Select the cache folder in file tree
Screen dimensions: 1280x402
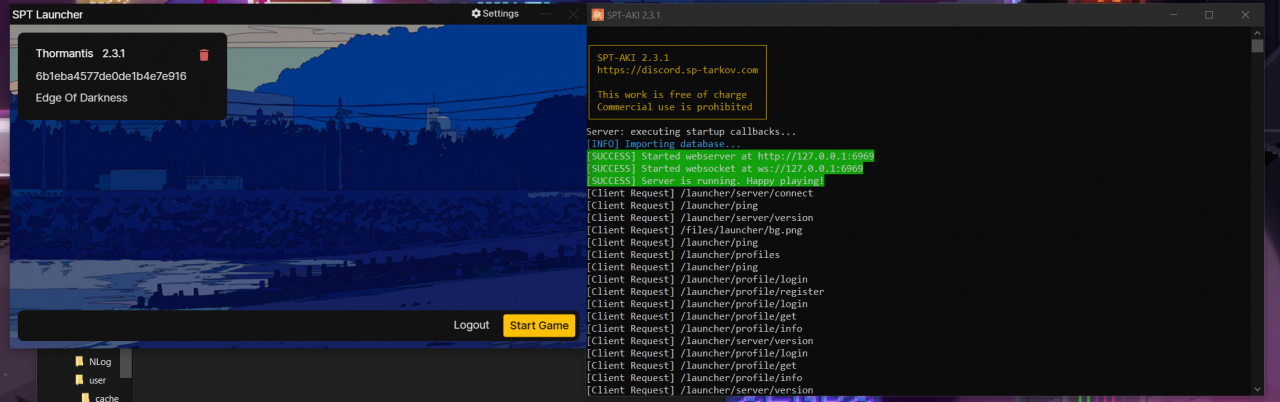(100, 397)
